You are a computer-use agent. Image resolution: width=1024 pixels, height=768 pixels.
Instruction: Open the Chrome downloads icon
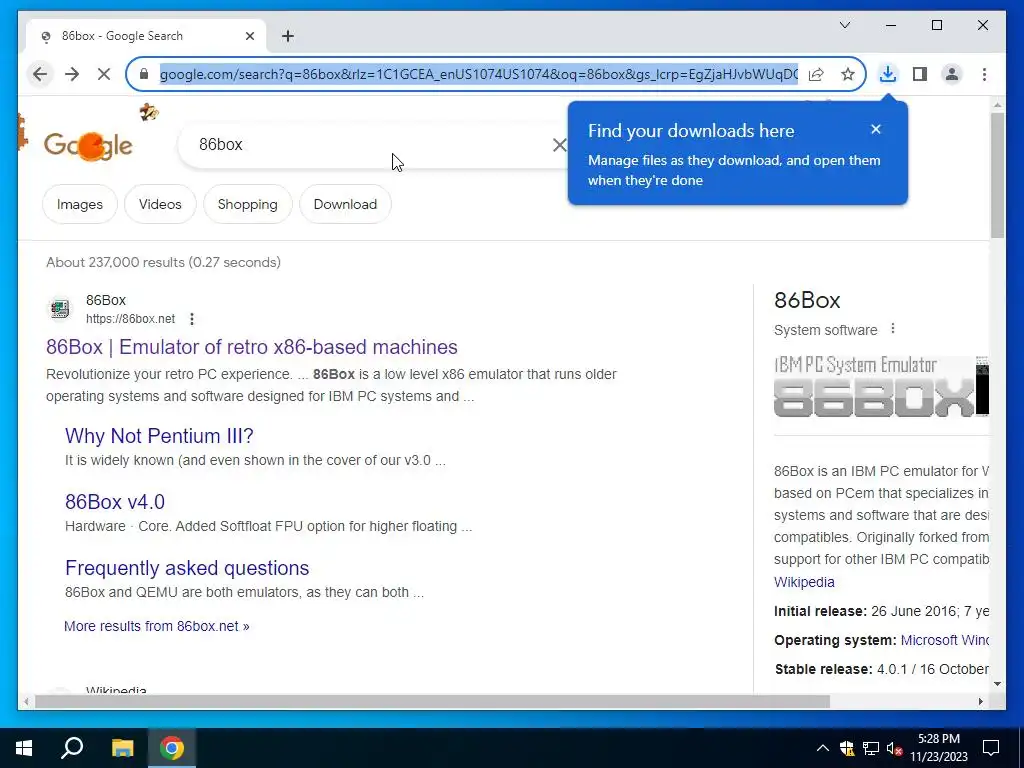click(888, 74)
